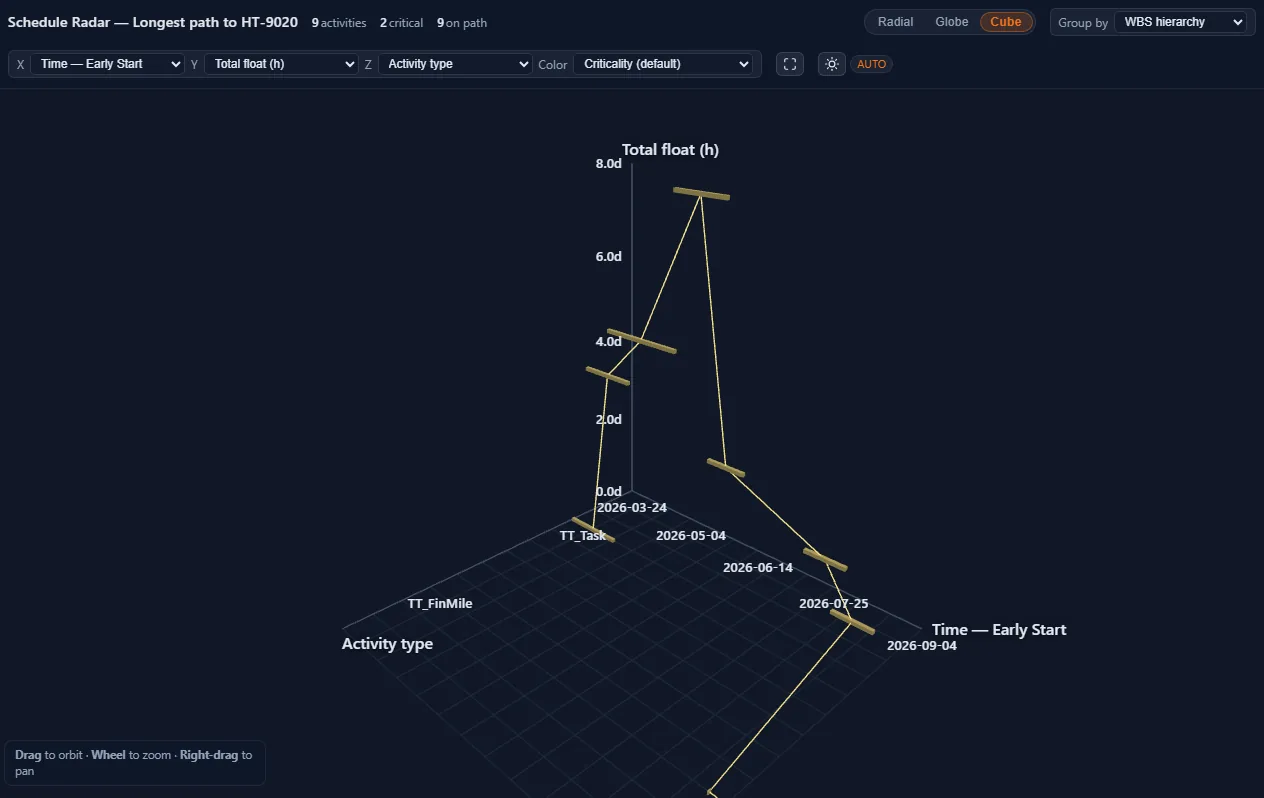Viewport: 1264px width, 798px height.
Task: Click the 2.0d axis tick label
Action: pyautogui.click(x=608, y=420)
